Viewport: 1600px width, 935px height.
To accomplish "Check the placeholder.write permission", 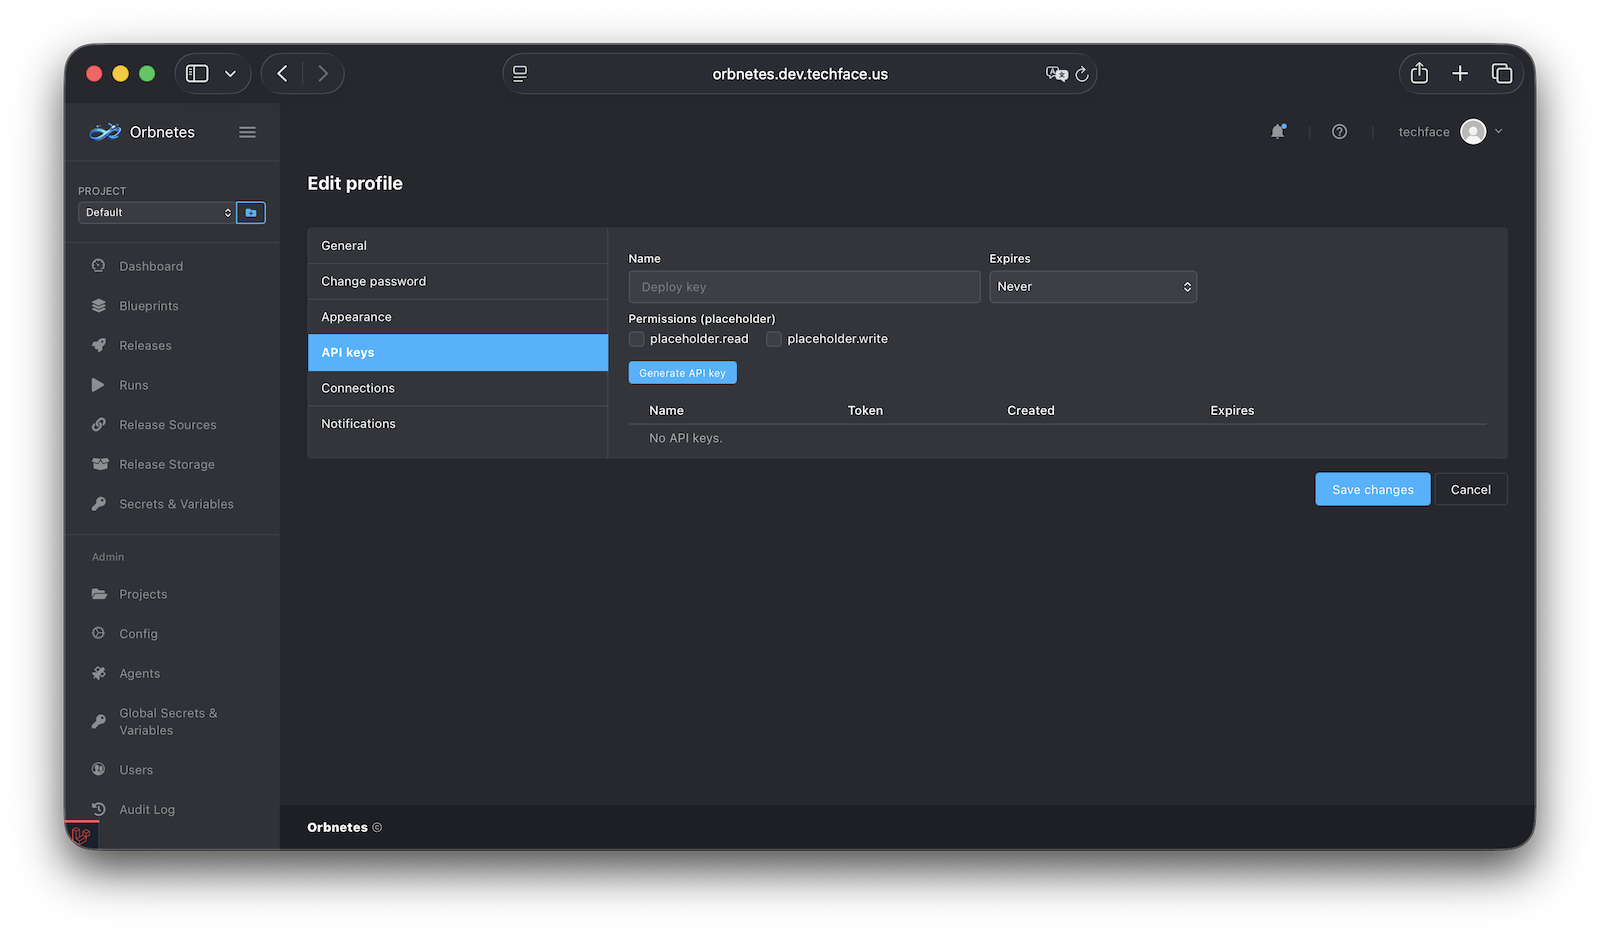I will pos(774,339).
